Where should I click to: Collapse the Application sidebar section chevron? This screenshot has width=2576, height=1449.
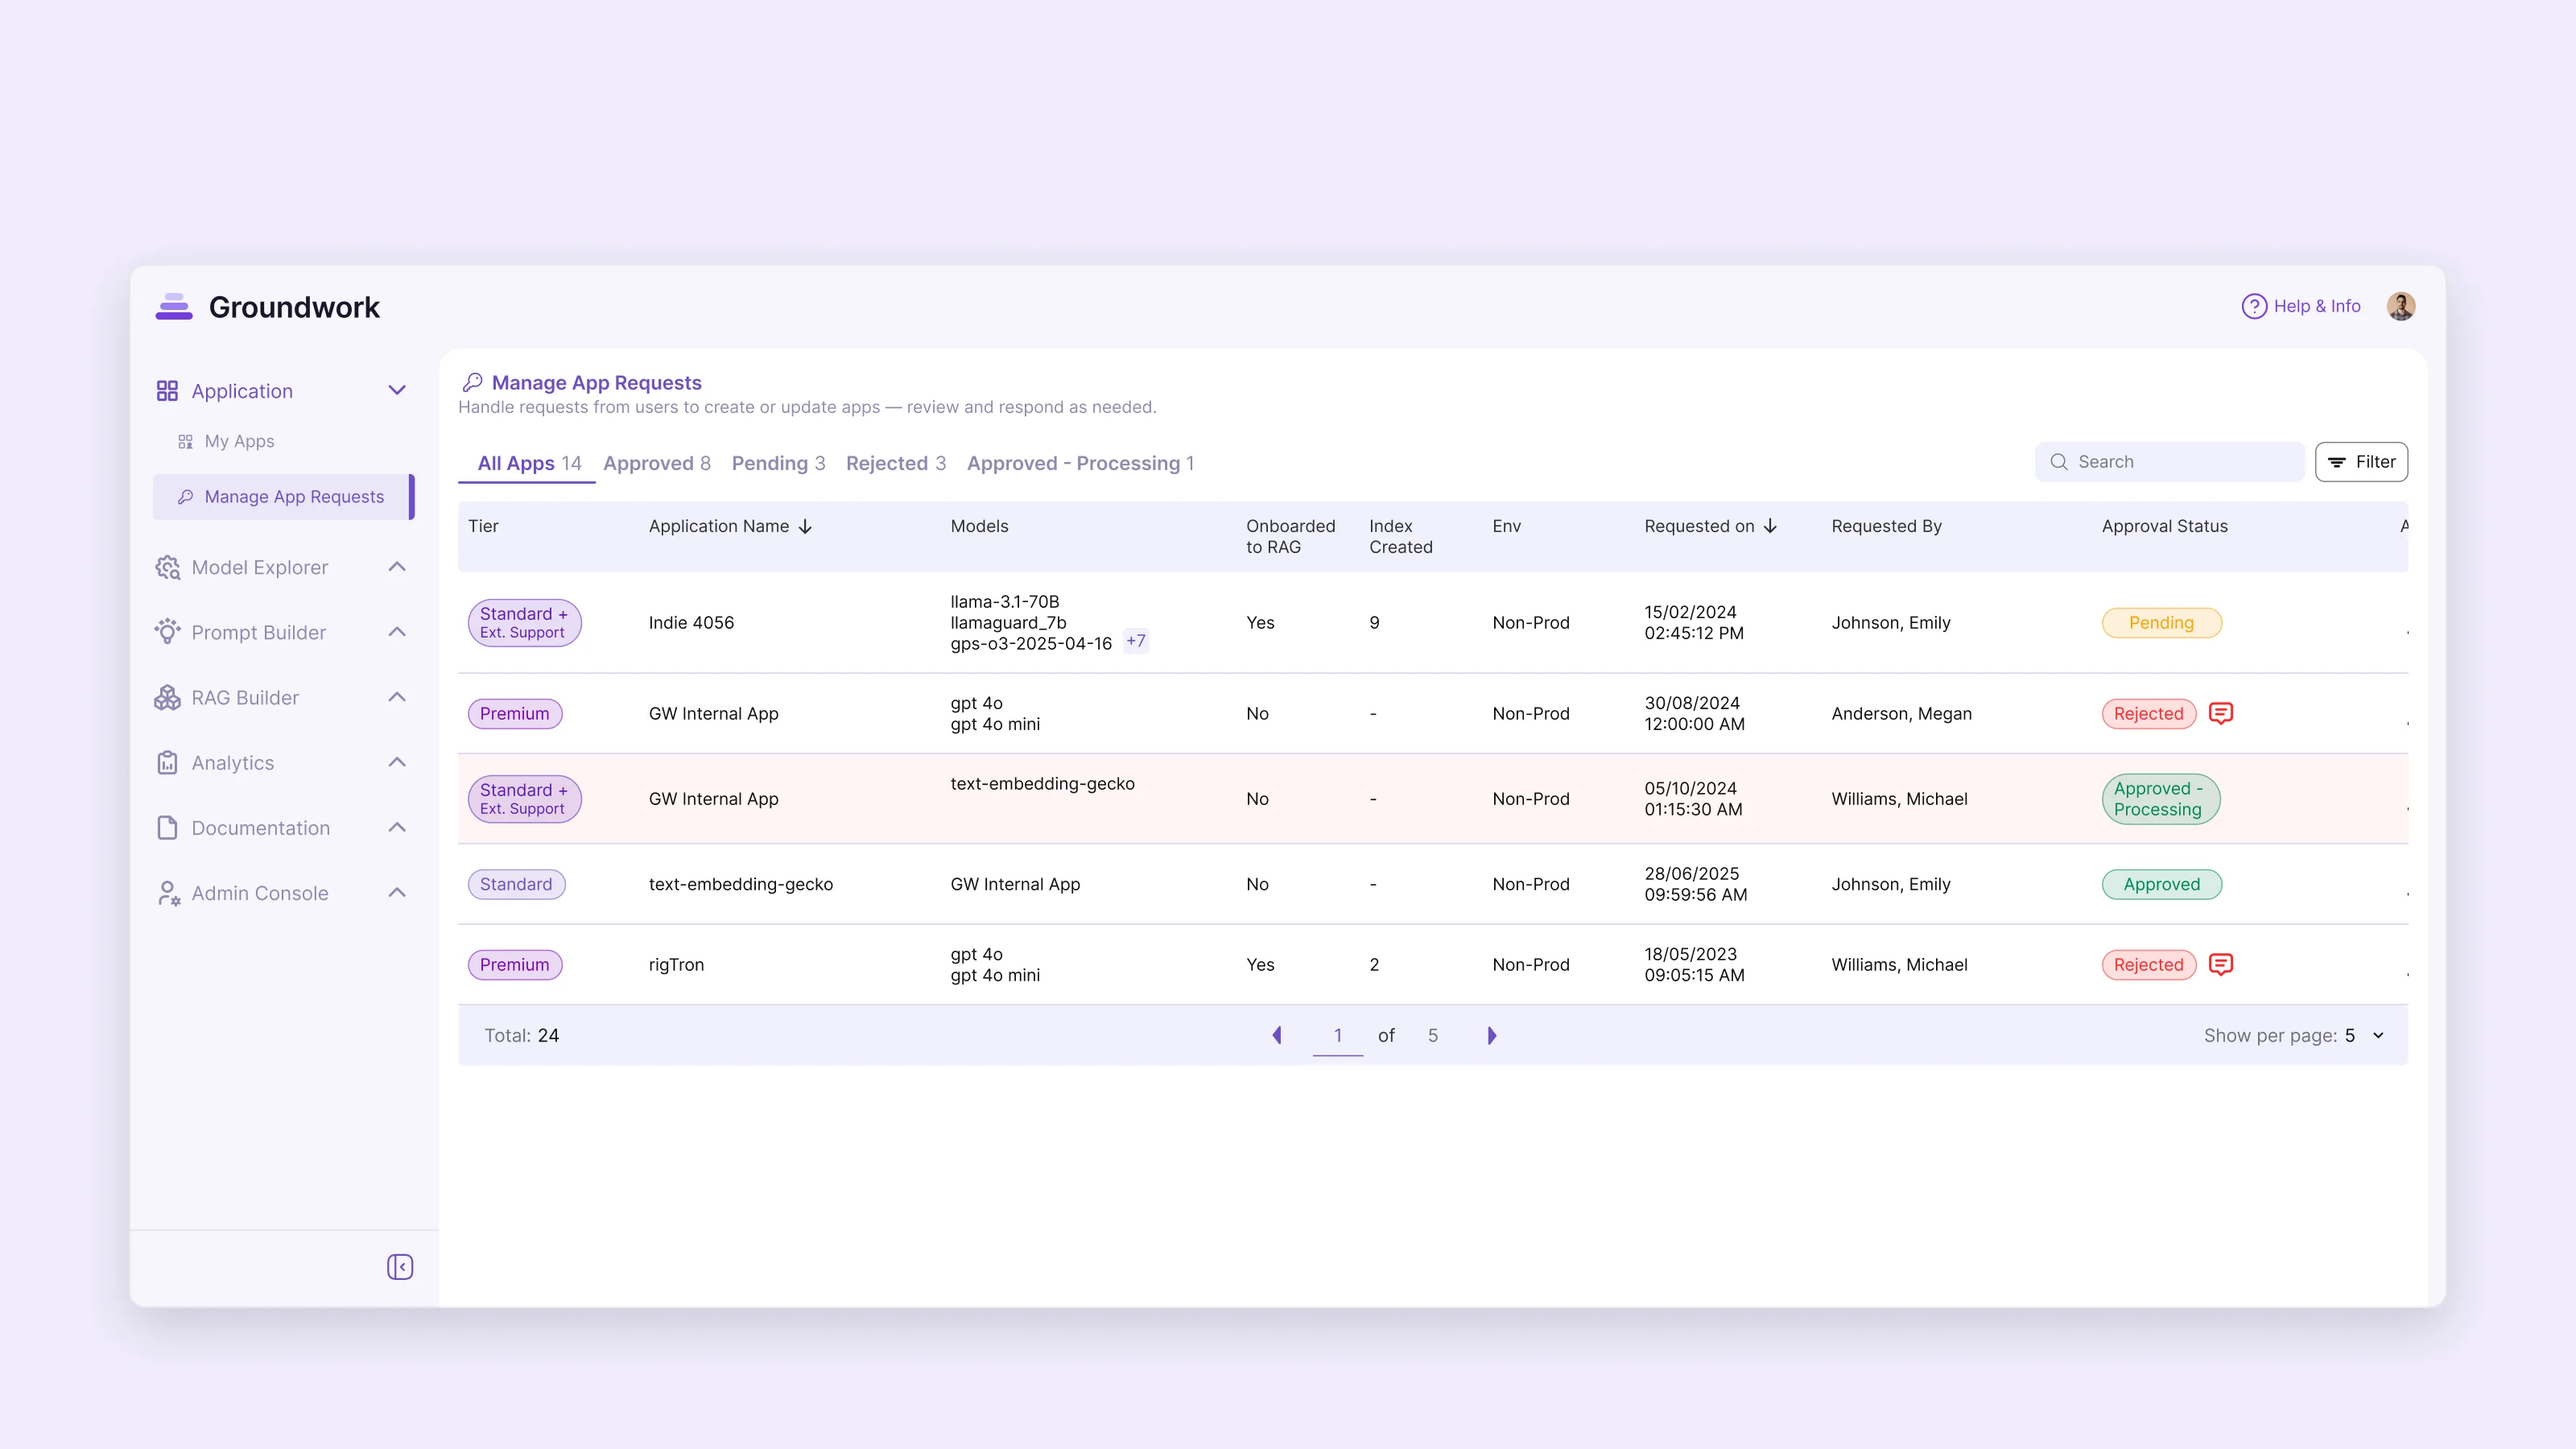tap(397, 391)
